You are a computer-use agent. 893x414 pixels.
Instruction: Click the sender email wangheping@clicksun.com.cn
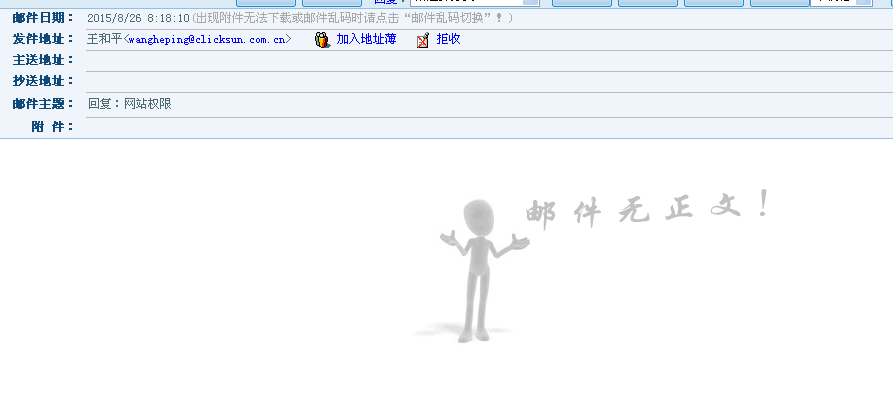click(x=207, y=40)
